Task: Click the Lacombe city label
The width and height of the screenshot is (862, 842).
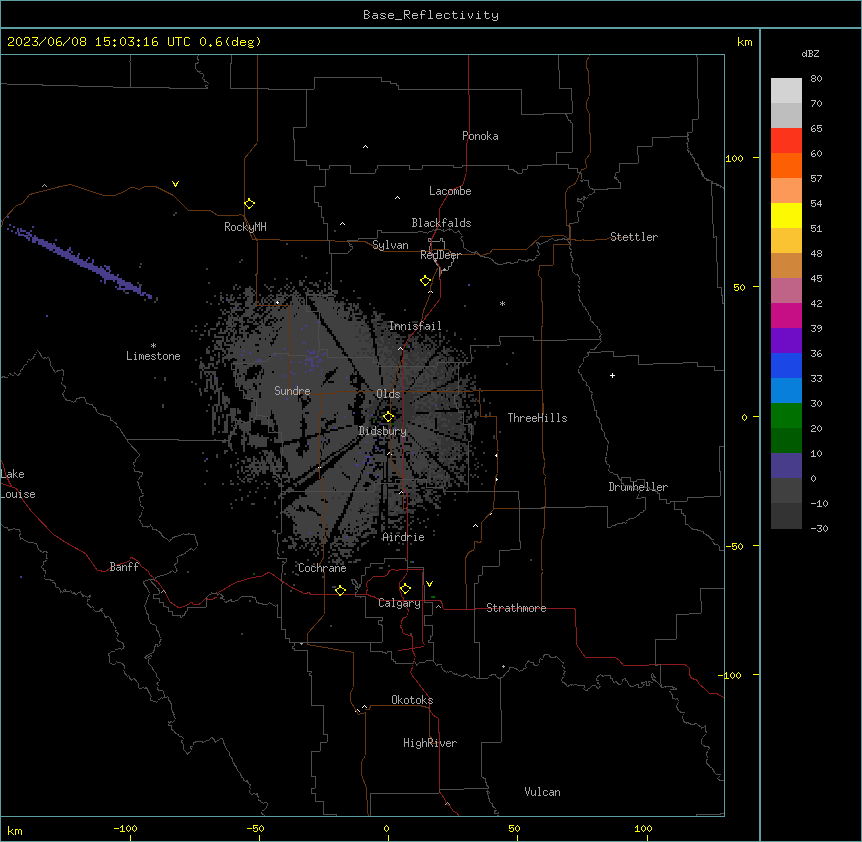Action: point(450,191)
